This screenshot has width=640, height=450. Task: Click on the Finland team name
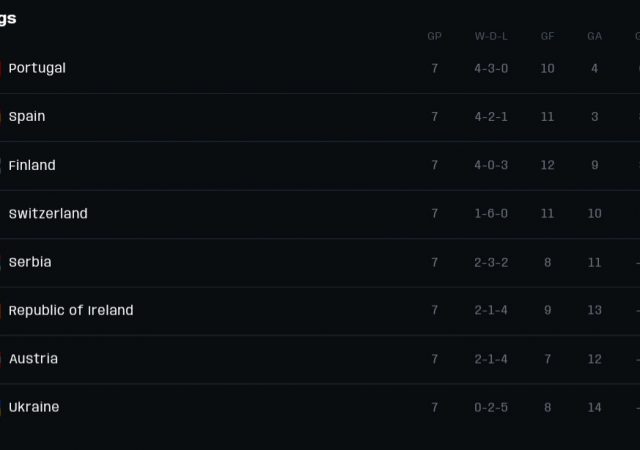pyautogui.click(x=32, y=165)
